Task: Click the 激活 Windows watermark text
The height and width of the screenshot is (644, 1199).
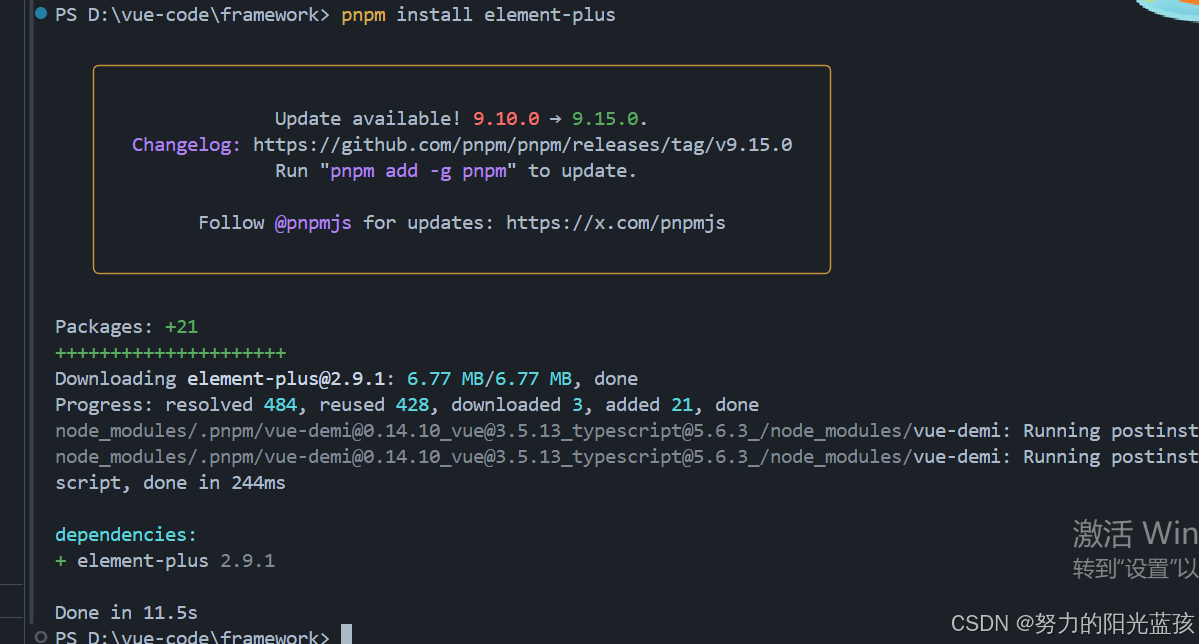Action: 1135,533
